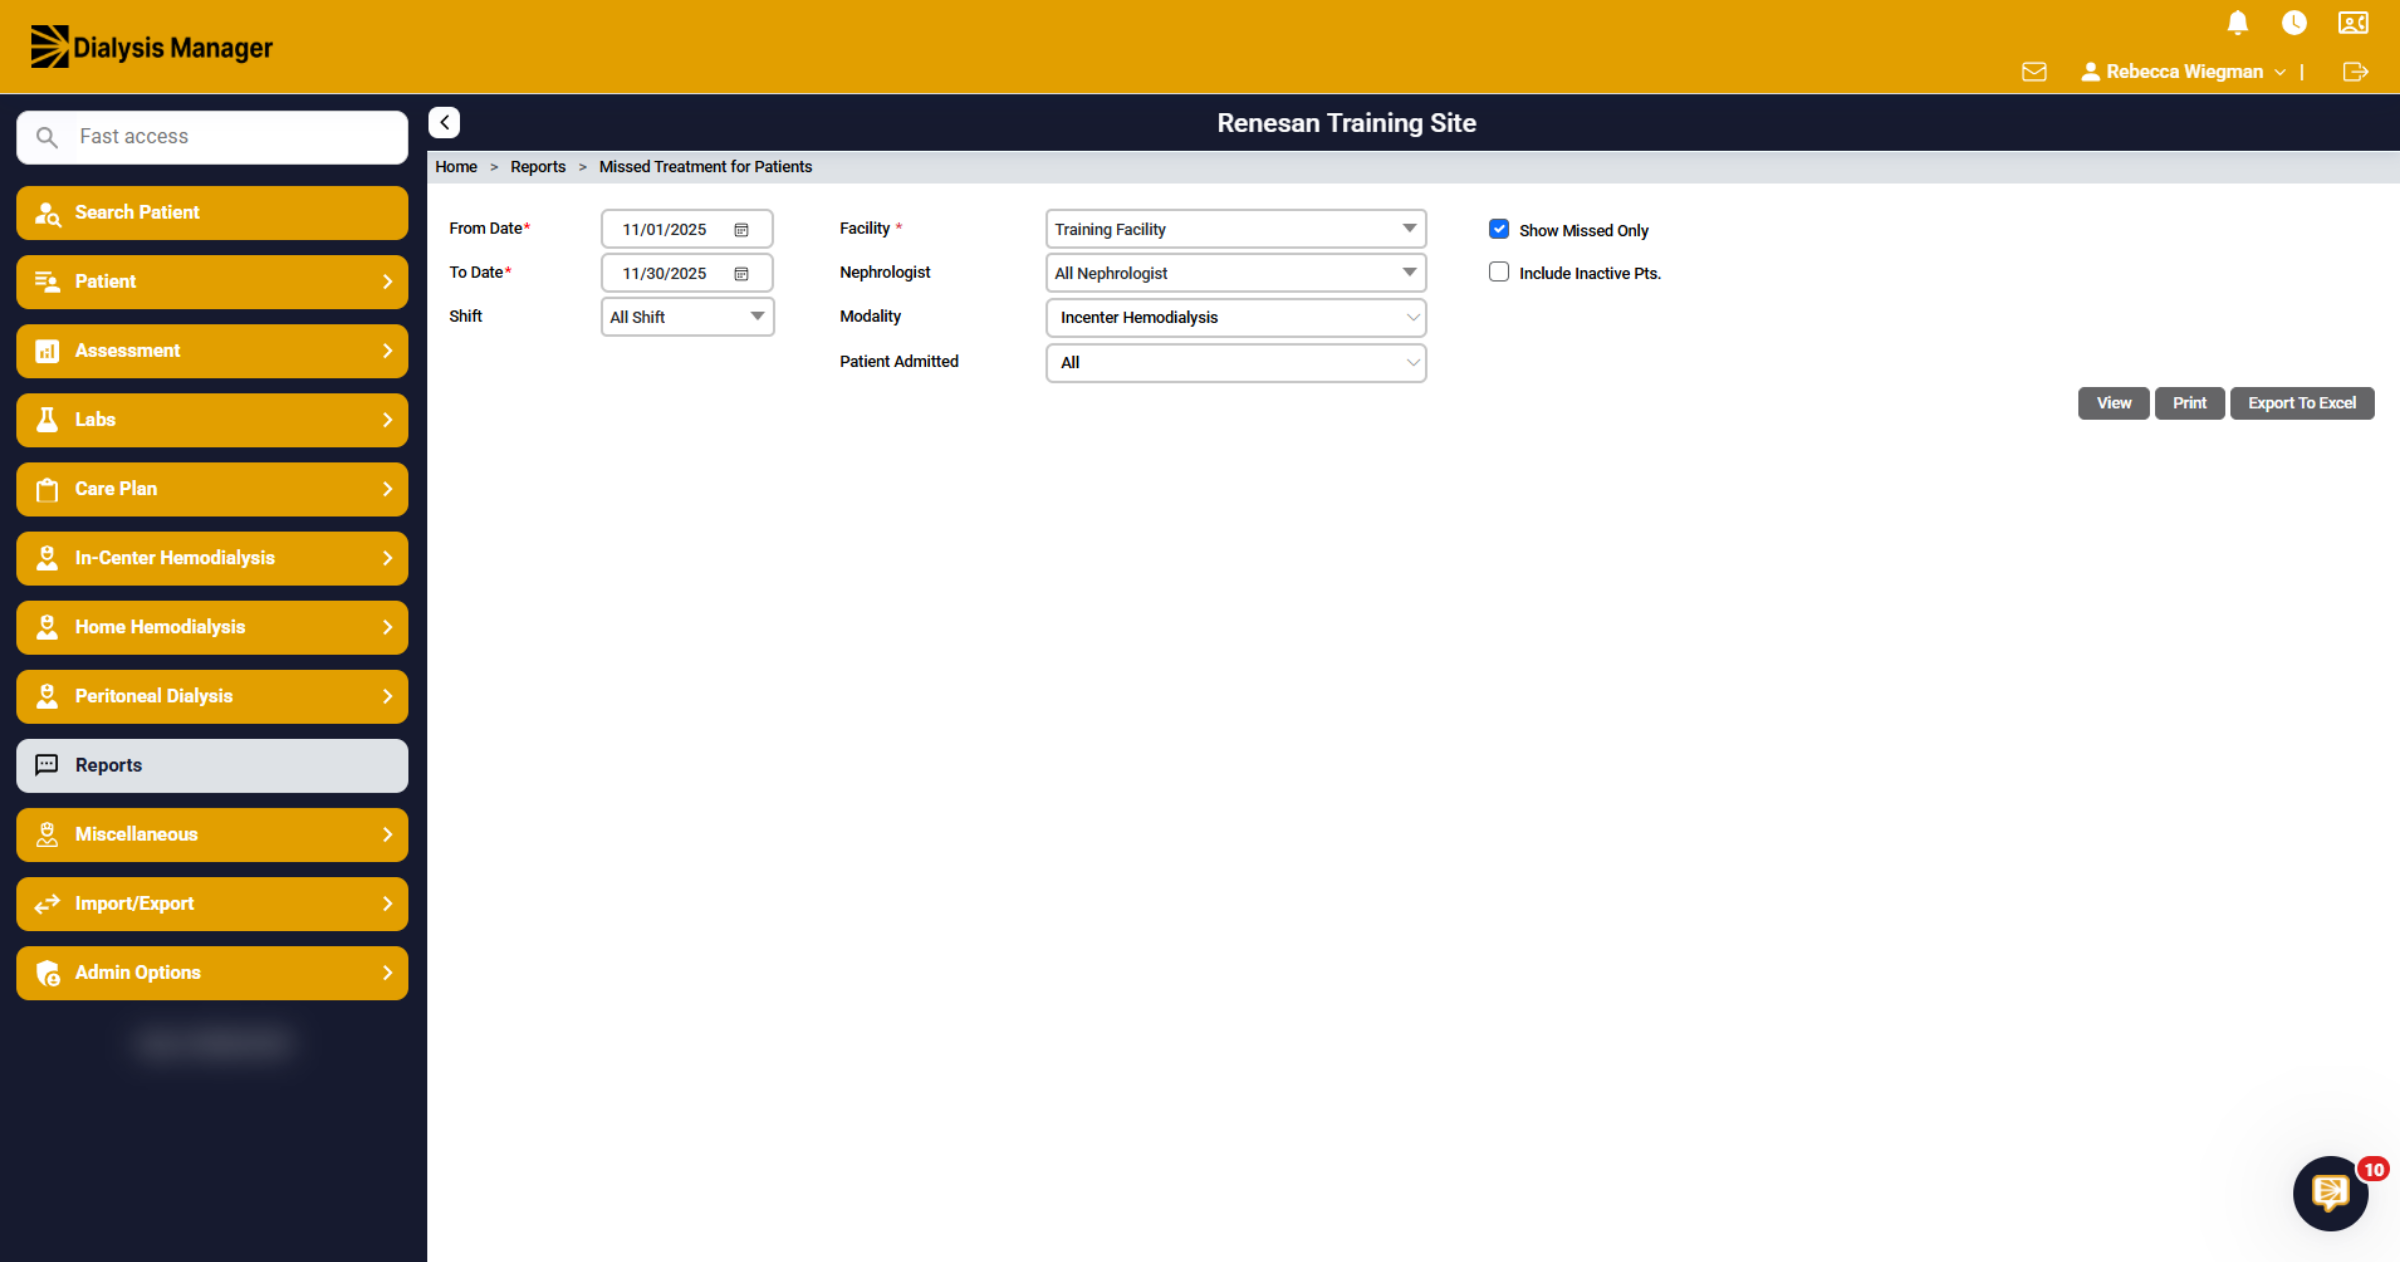This screenshot has width=2400, height=1262.
Task: Click the View button
Action: [x=2114, y=403]
